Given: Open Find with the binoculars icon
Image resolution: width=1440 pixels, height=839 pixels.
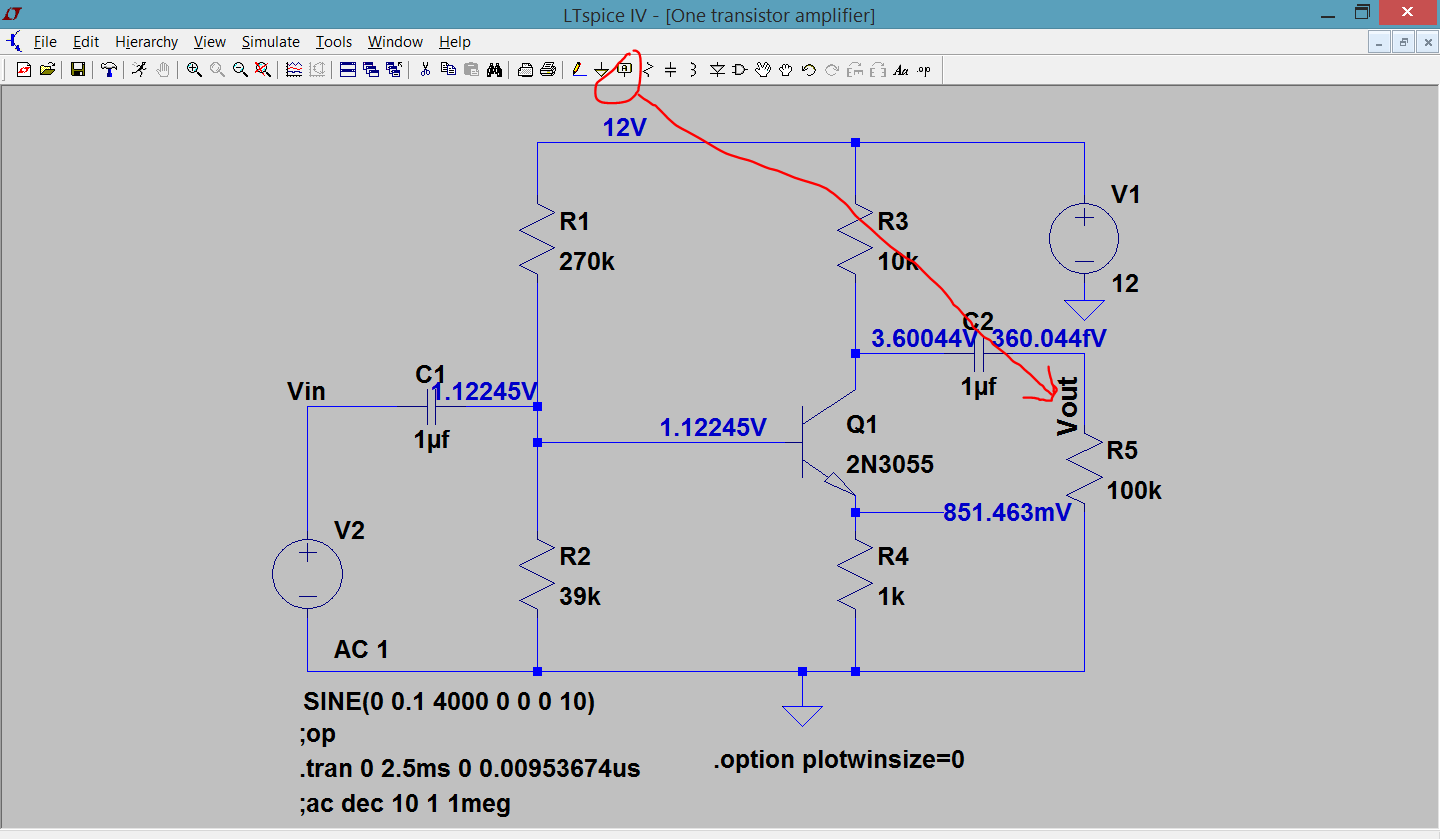Looking at the screenshot, I should (x=494, y=70).
